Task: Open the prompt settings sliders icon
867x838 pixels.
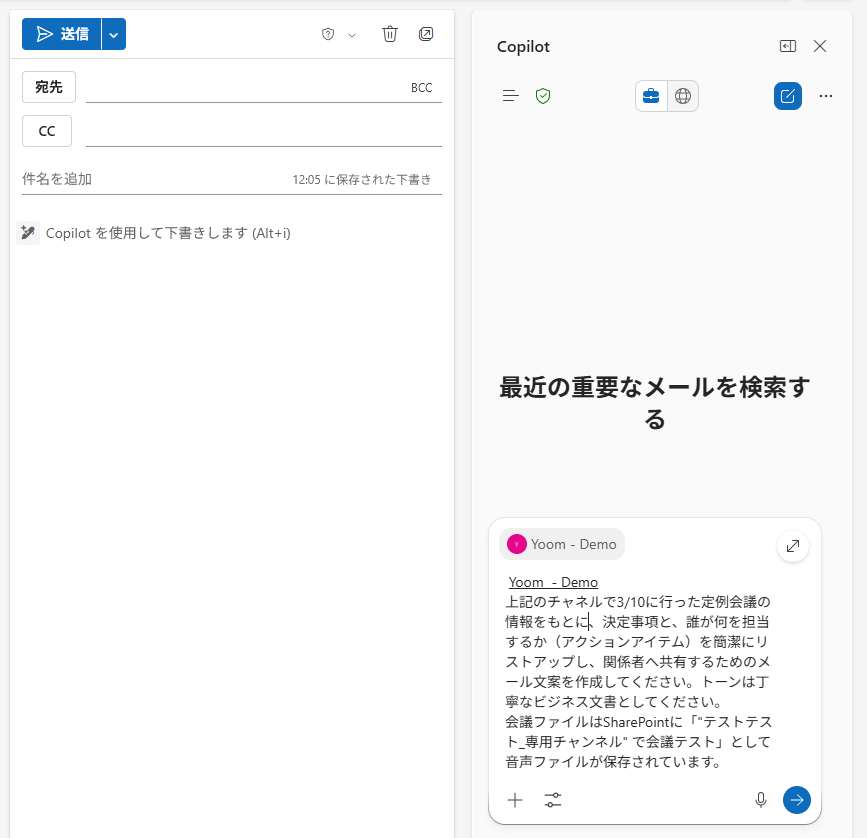Action: click(553, 800)
